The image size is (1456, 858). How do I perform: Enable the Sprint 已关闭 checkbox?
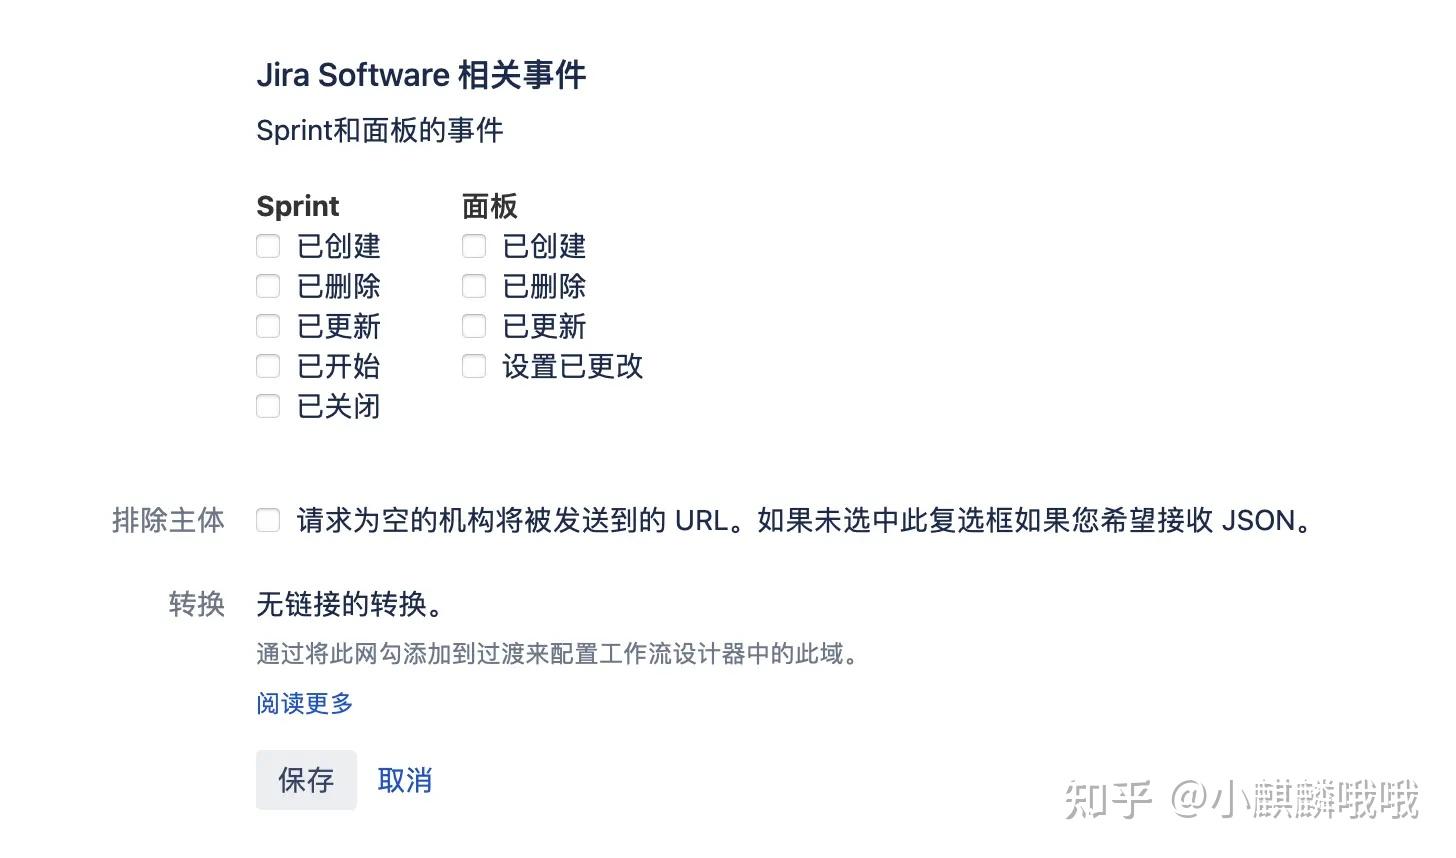(267, 406)
